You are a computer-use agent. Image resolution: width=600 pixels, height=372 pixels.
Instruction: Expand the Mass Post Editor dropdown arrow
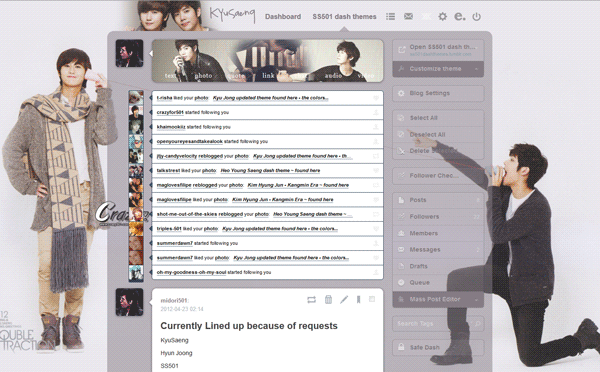pos(476,300)
